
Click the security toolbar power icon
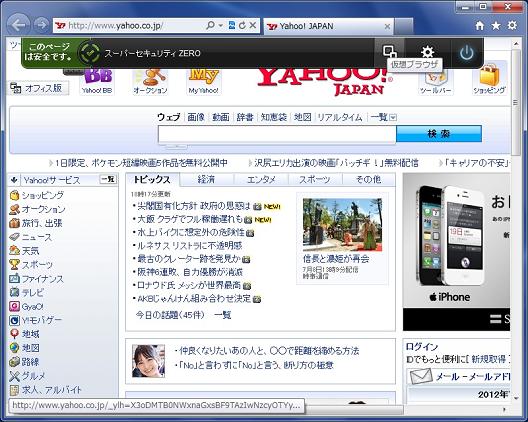coord(467,53)
